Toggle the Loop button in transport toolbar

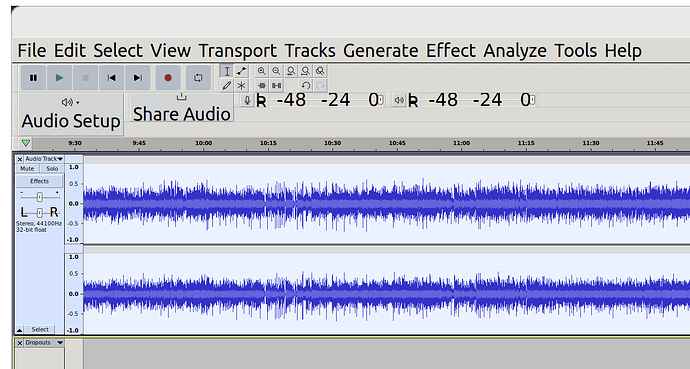click(198, 78)
